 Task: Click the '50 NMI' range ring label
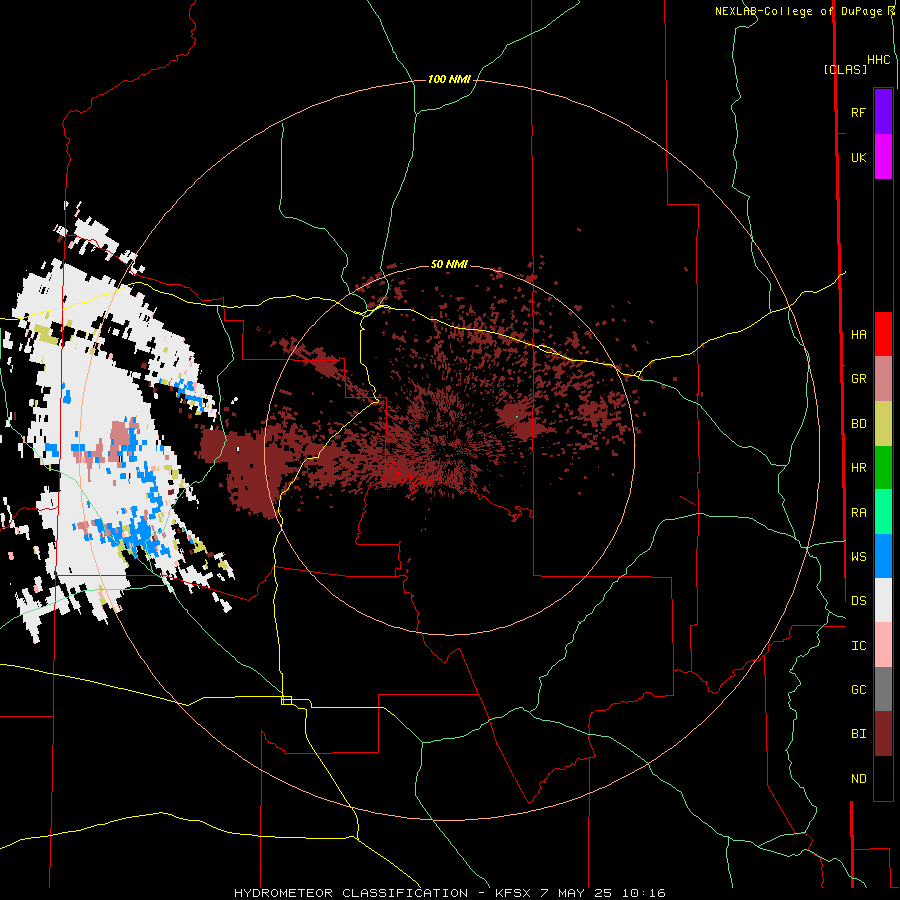(449, 264)
